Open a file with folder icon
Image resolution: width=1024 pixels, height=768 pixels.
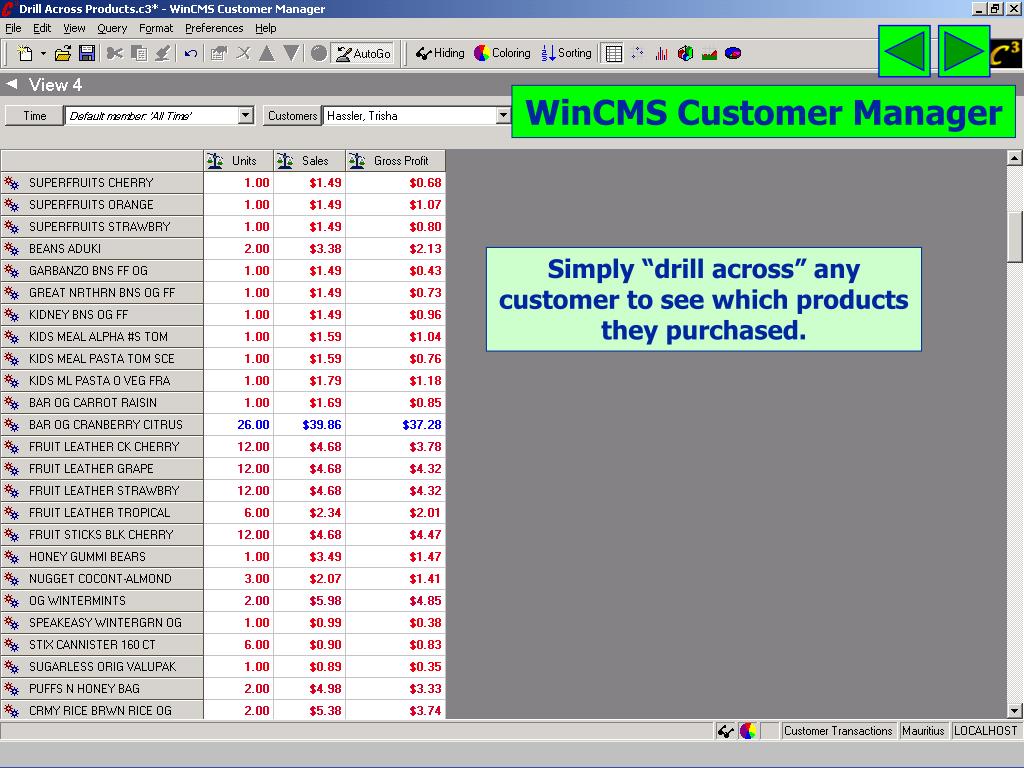click(x=63, y=54)
